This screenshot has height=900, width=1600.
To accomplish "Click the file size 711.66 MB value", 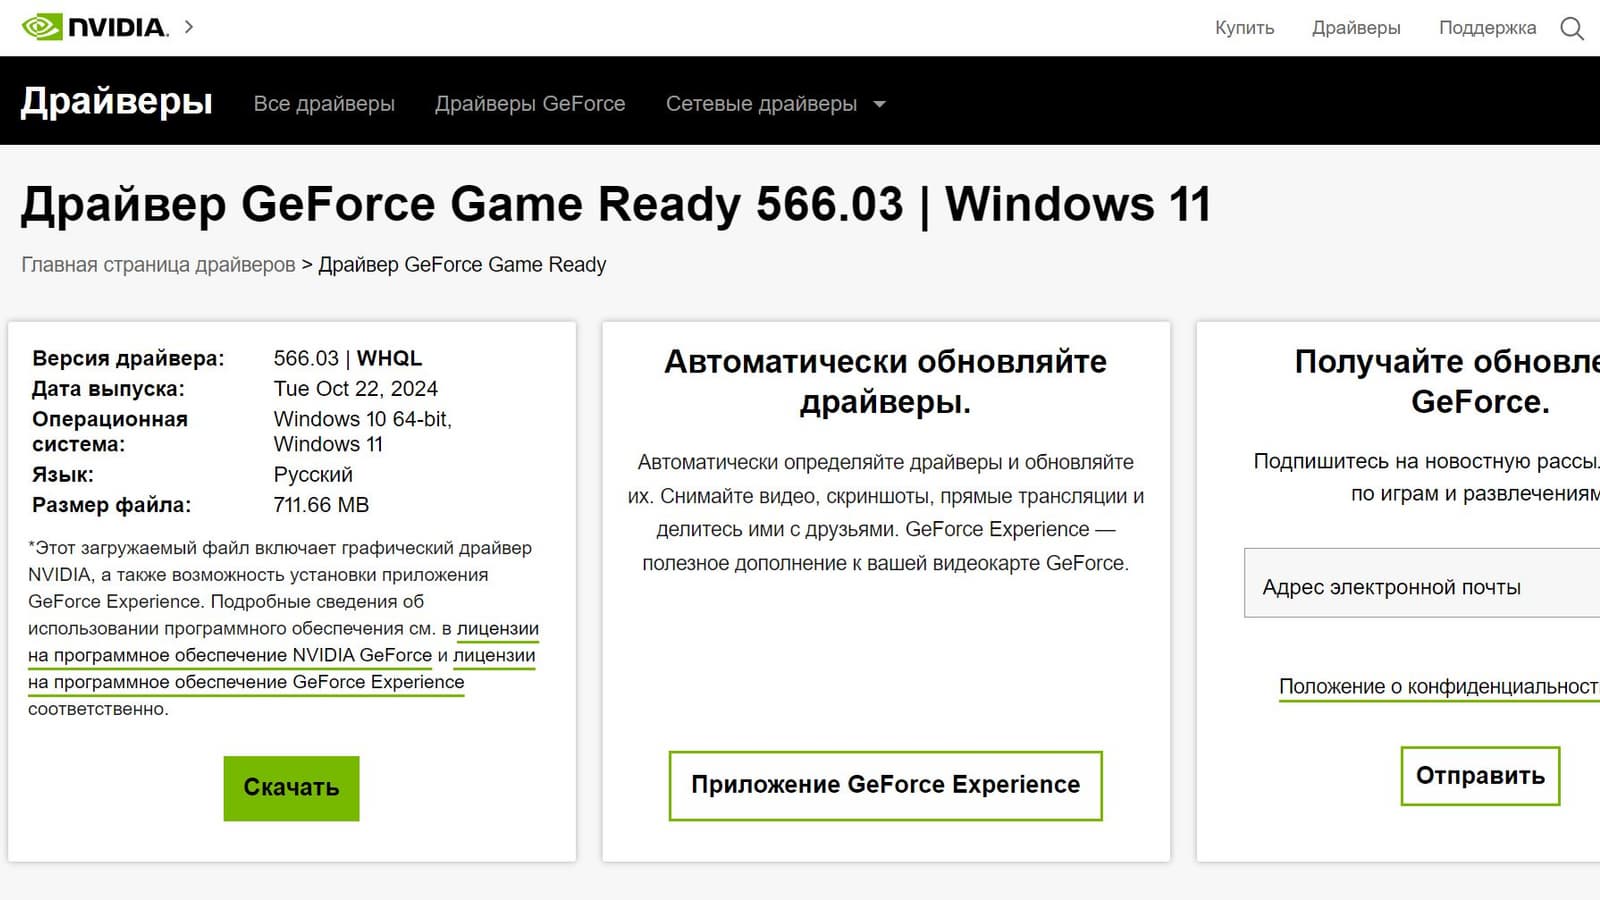I will point(321,505).
